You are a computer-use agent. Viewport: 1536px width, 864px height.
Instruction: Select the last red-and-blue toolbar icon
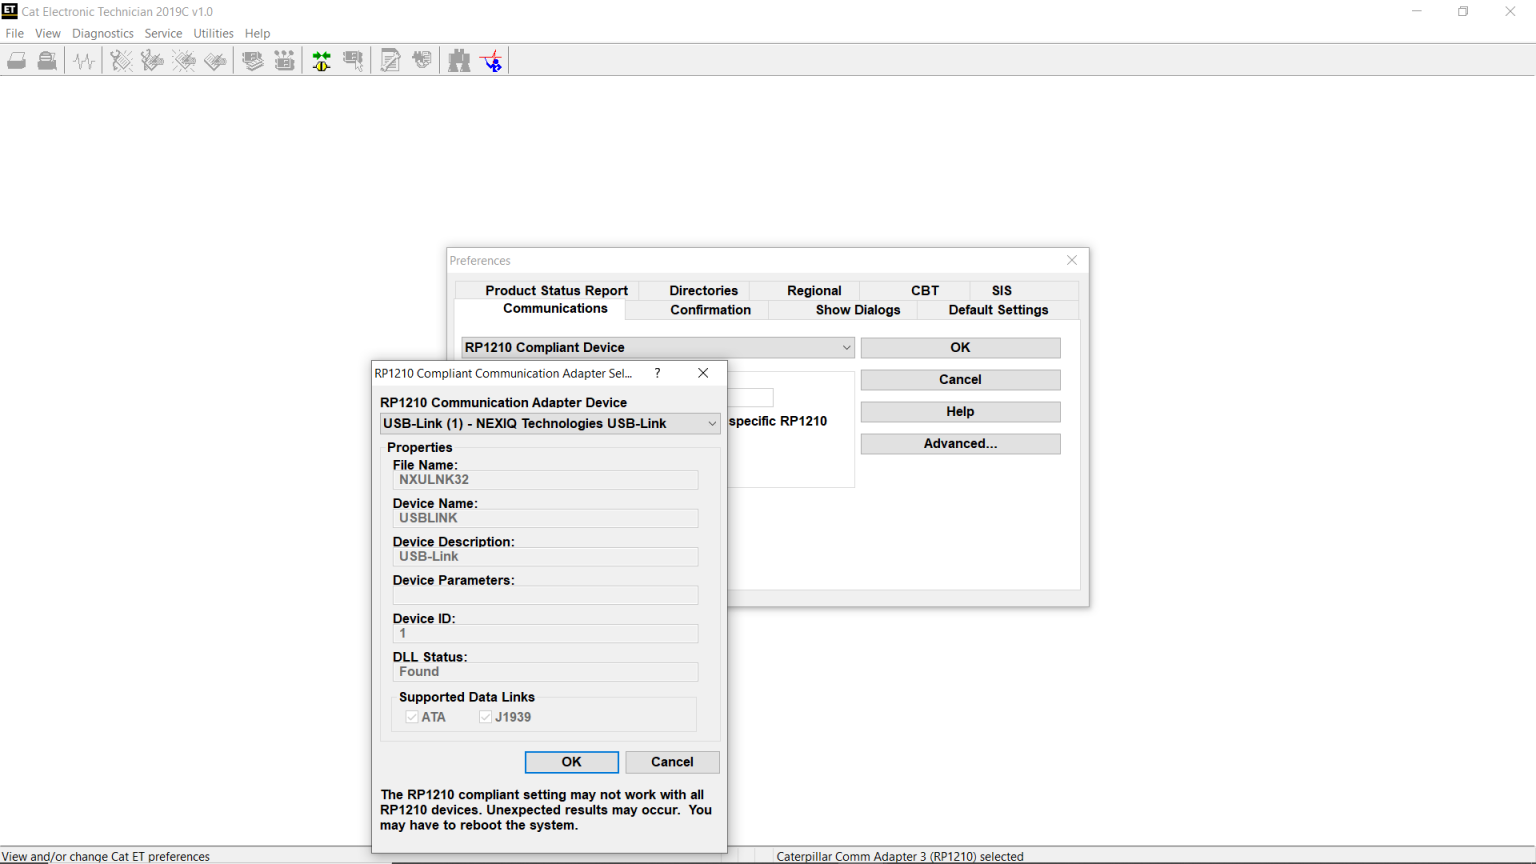pyautogui.click(x=491, y=60)
